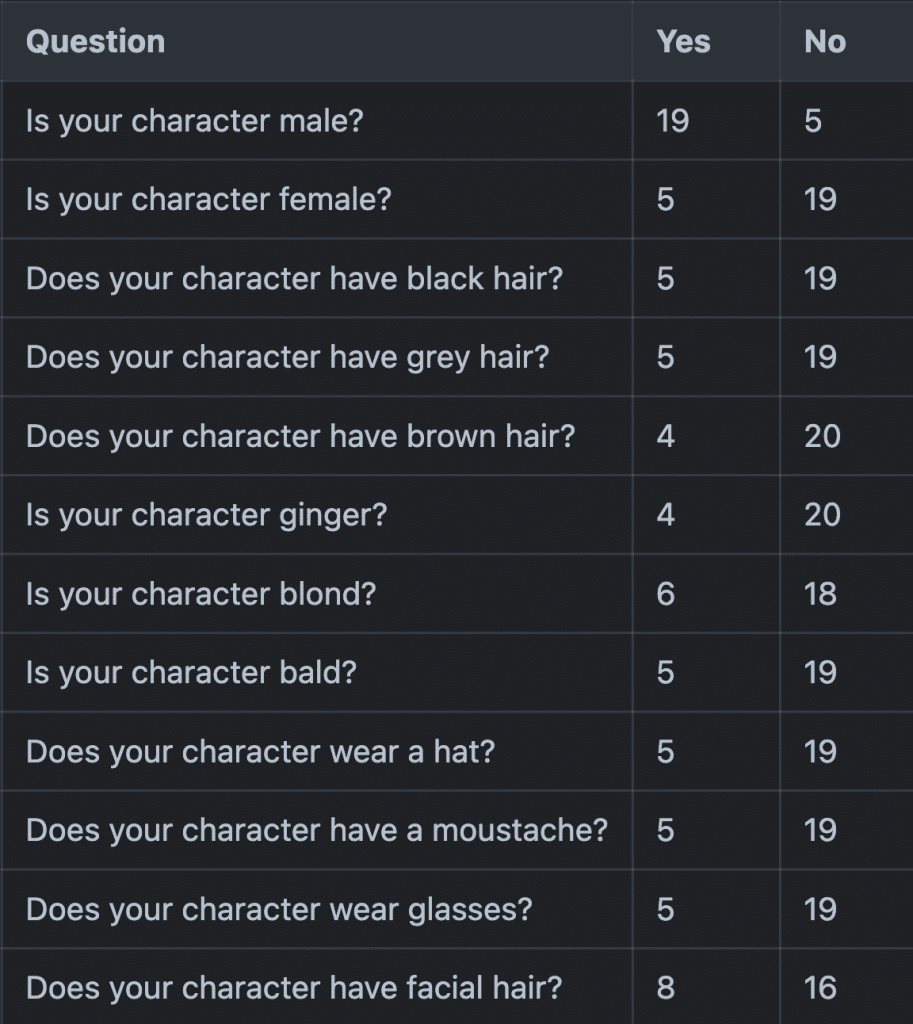Click the 'wear a hat' question cell
Viewport: 913px width, 1024px height.
point(260,752)
